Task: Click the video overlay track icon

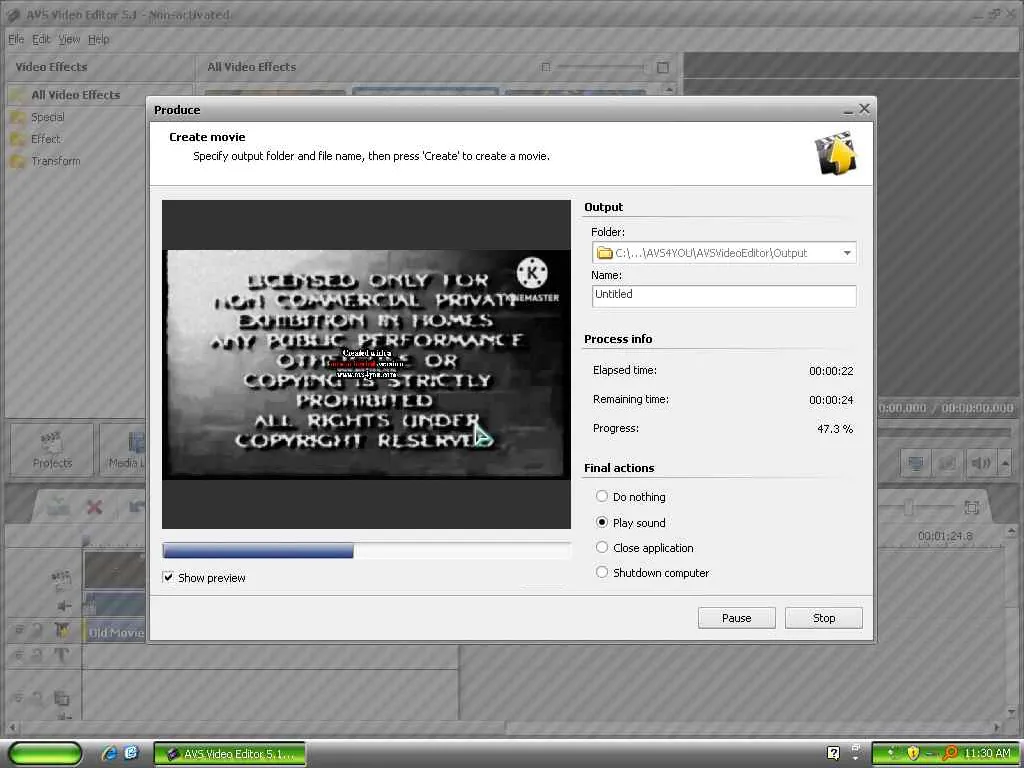Action: [x=62, y=699]
